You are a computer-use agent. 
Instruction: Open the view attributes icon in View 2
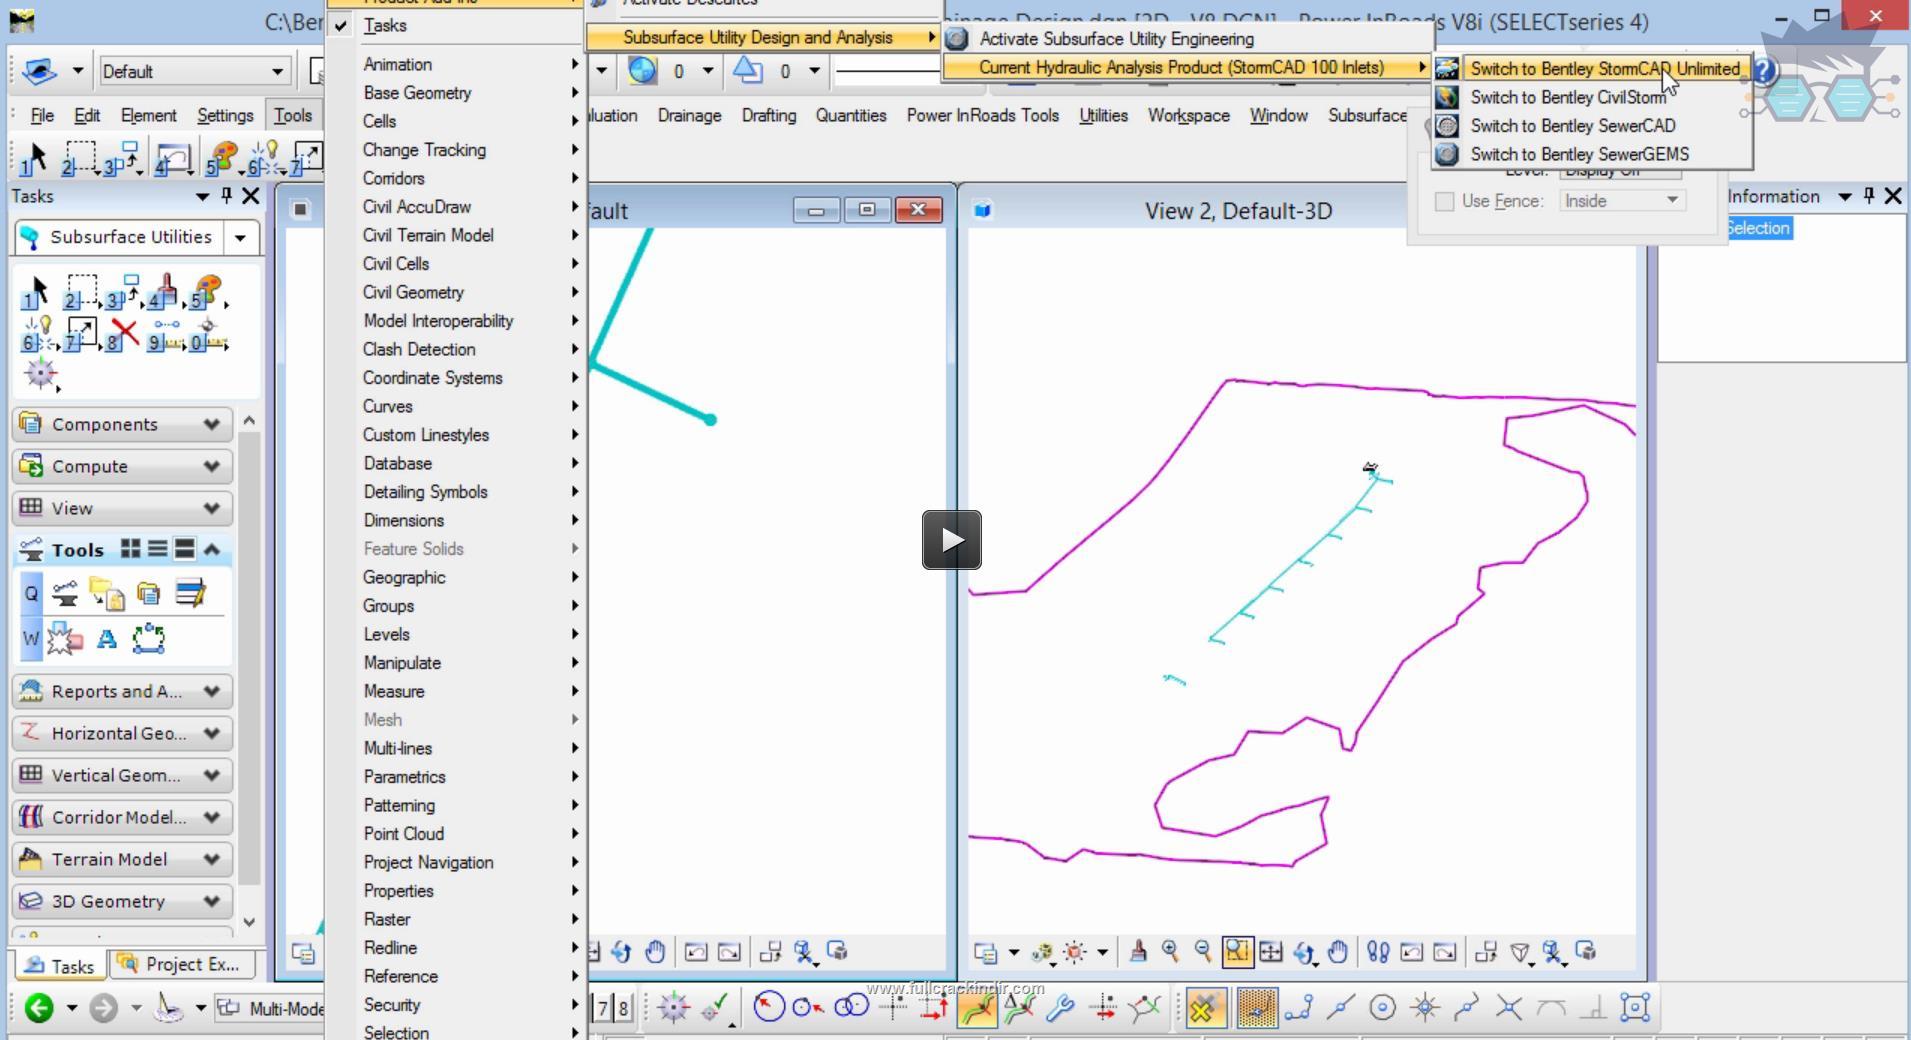985,952
